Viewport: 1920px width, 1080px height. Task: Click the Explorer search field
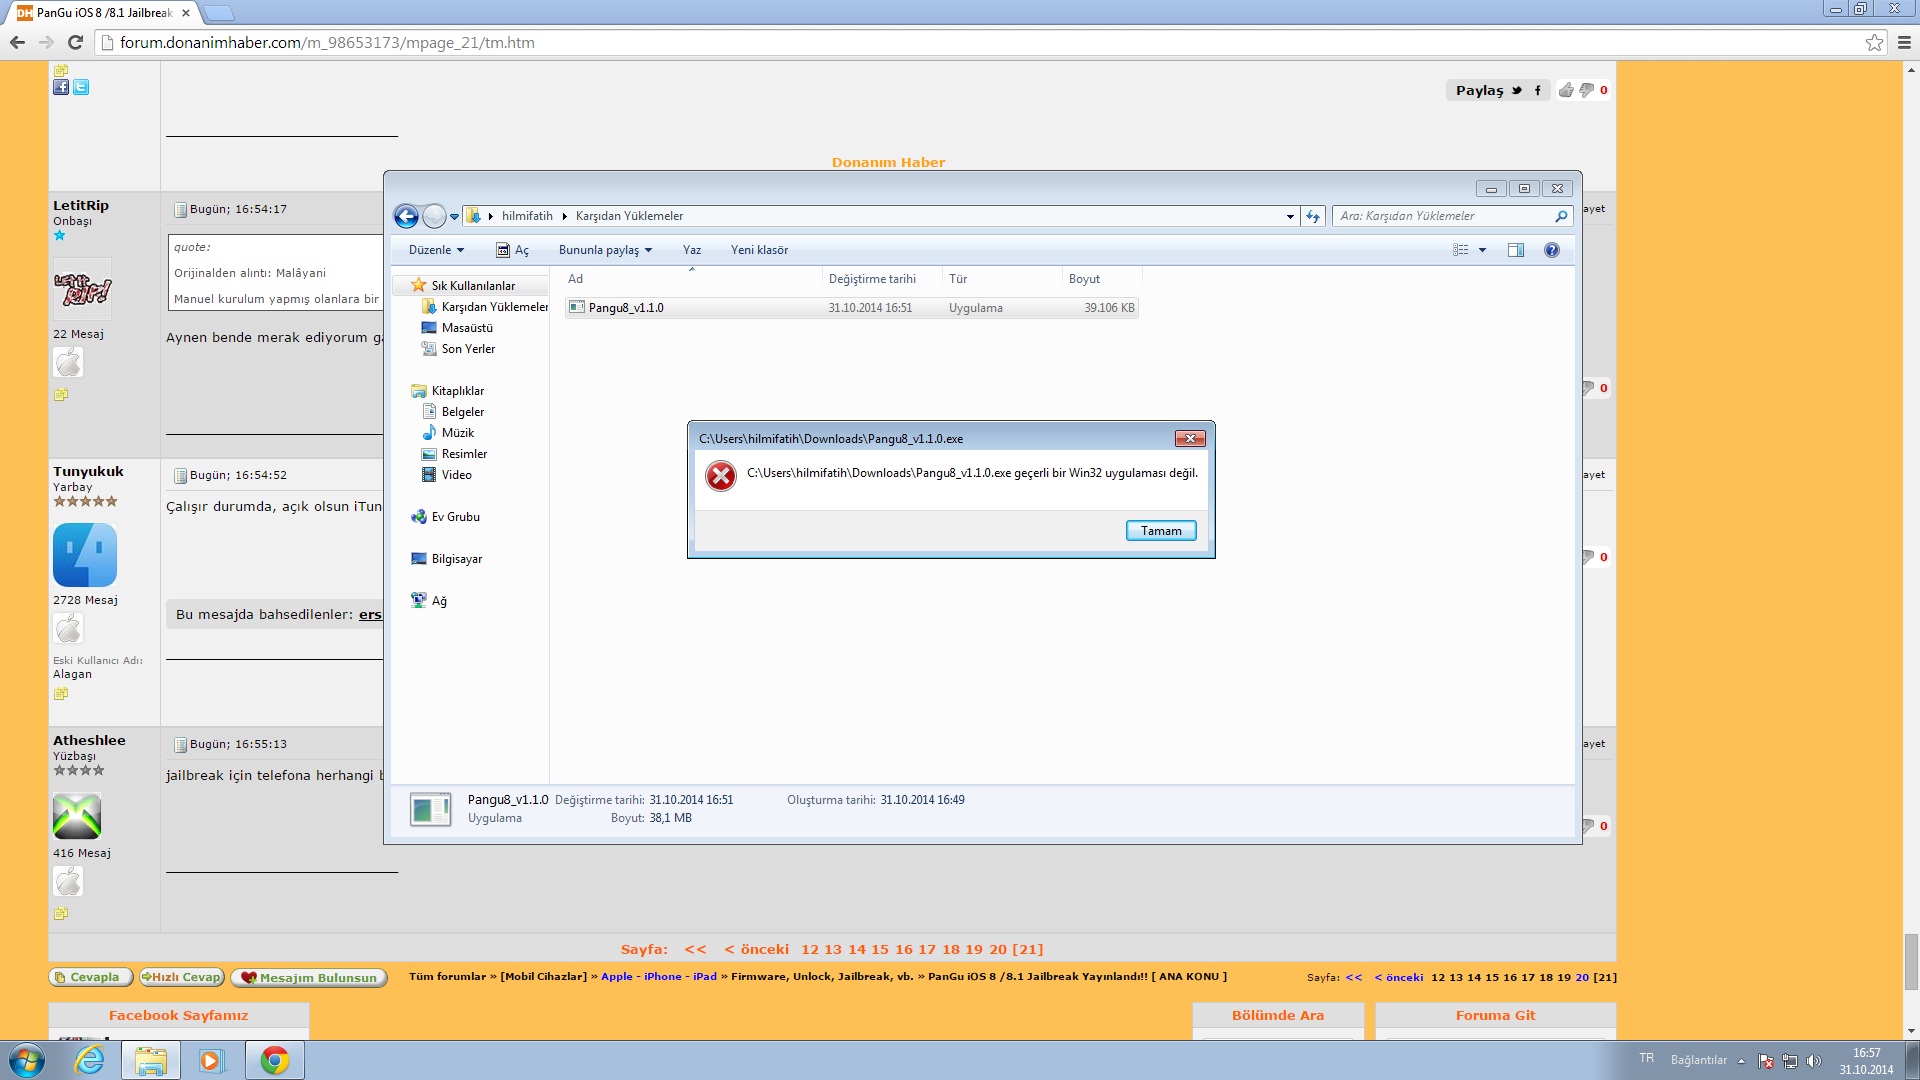[x=1452, y=216]
